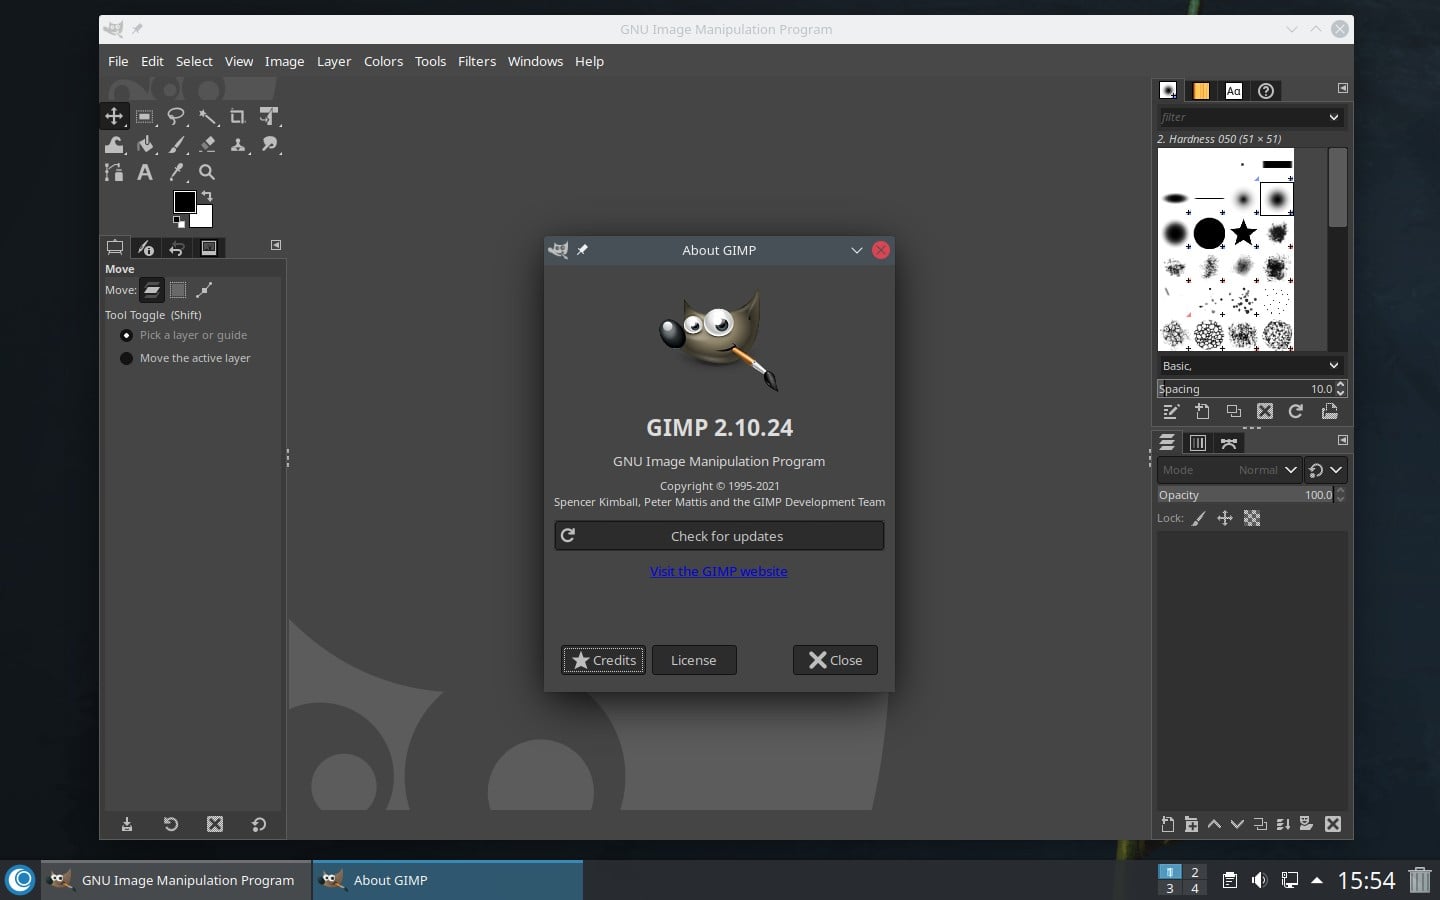Switch to the Channels tab
The image size is (1440, 900).
point(1198,442)
